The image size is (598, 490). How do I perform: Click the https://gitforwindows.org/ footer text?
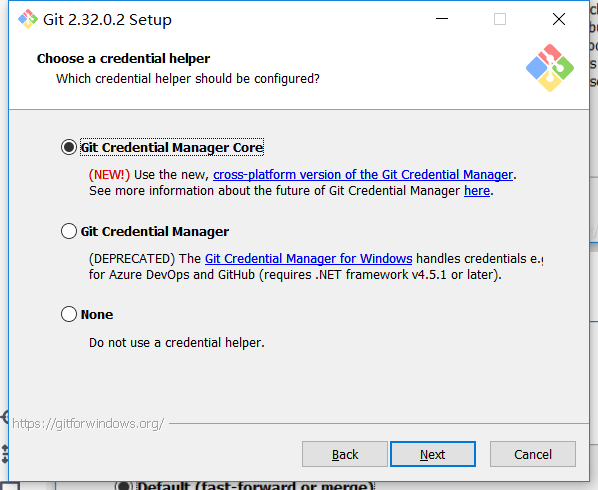pyautogui.click(x=88, y=424)
